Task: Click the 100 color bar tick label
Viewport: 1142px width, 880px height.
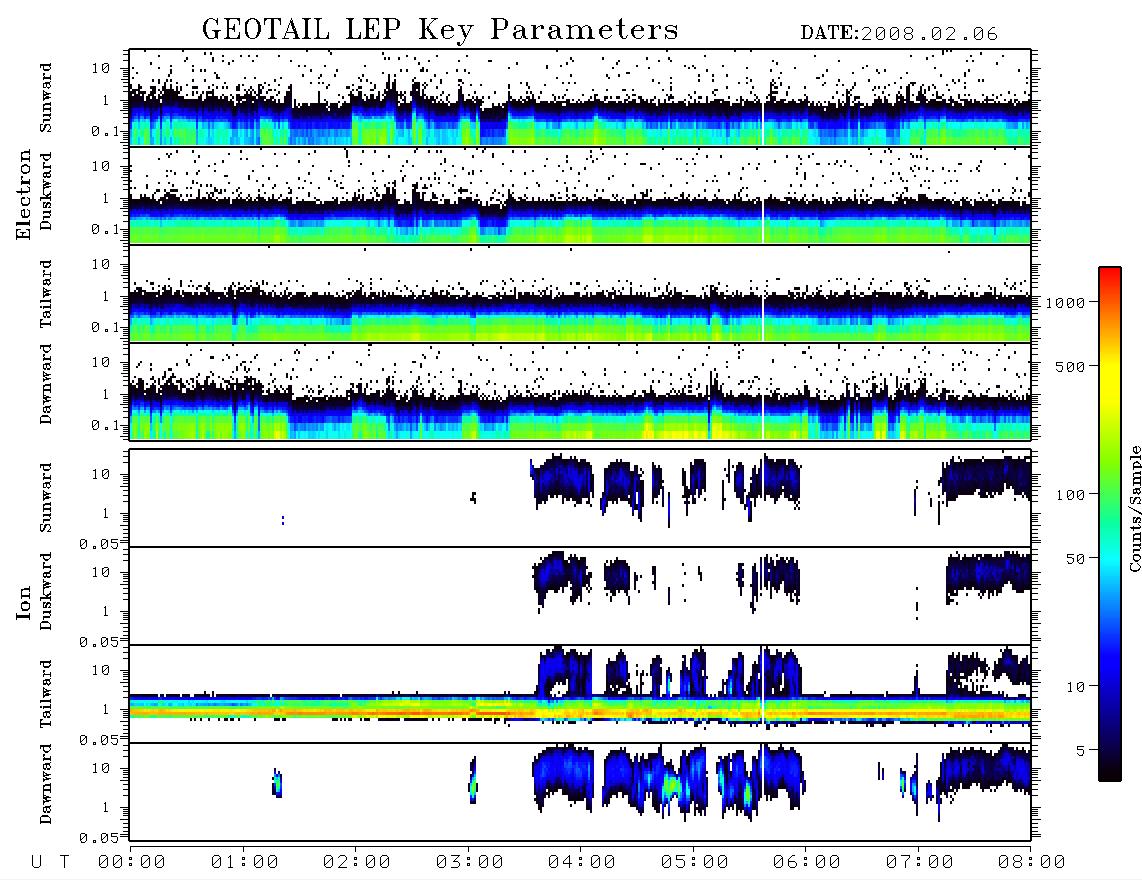Action: pyautogui.click(x=1070, y=495)
